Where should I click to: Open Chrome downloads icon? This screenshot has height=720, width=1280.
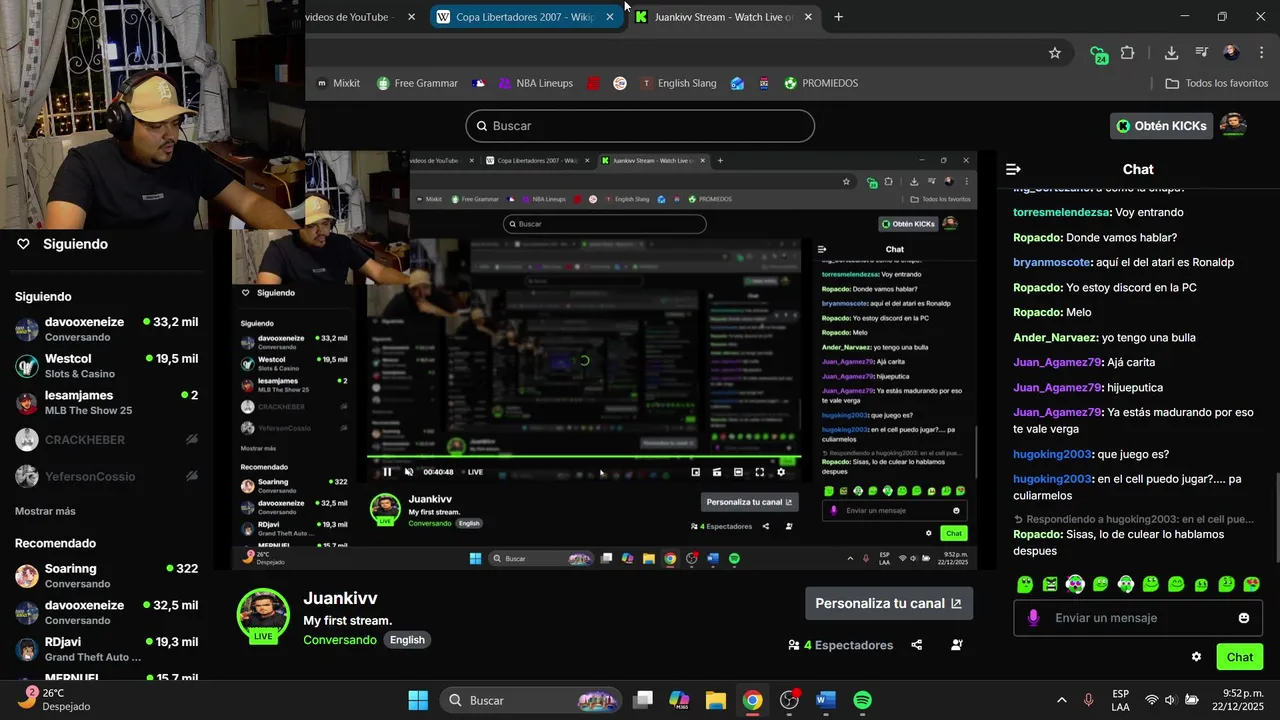[x=1171, y=53]
